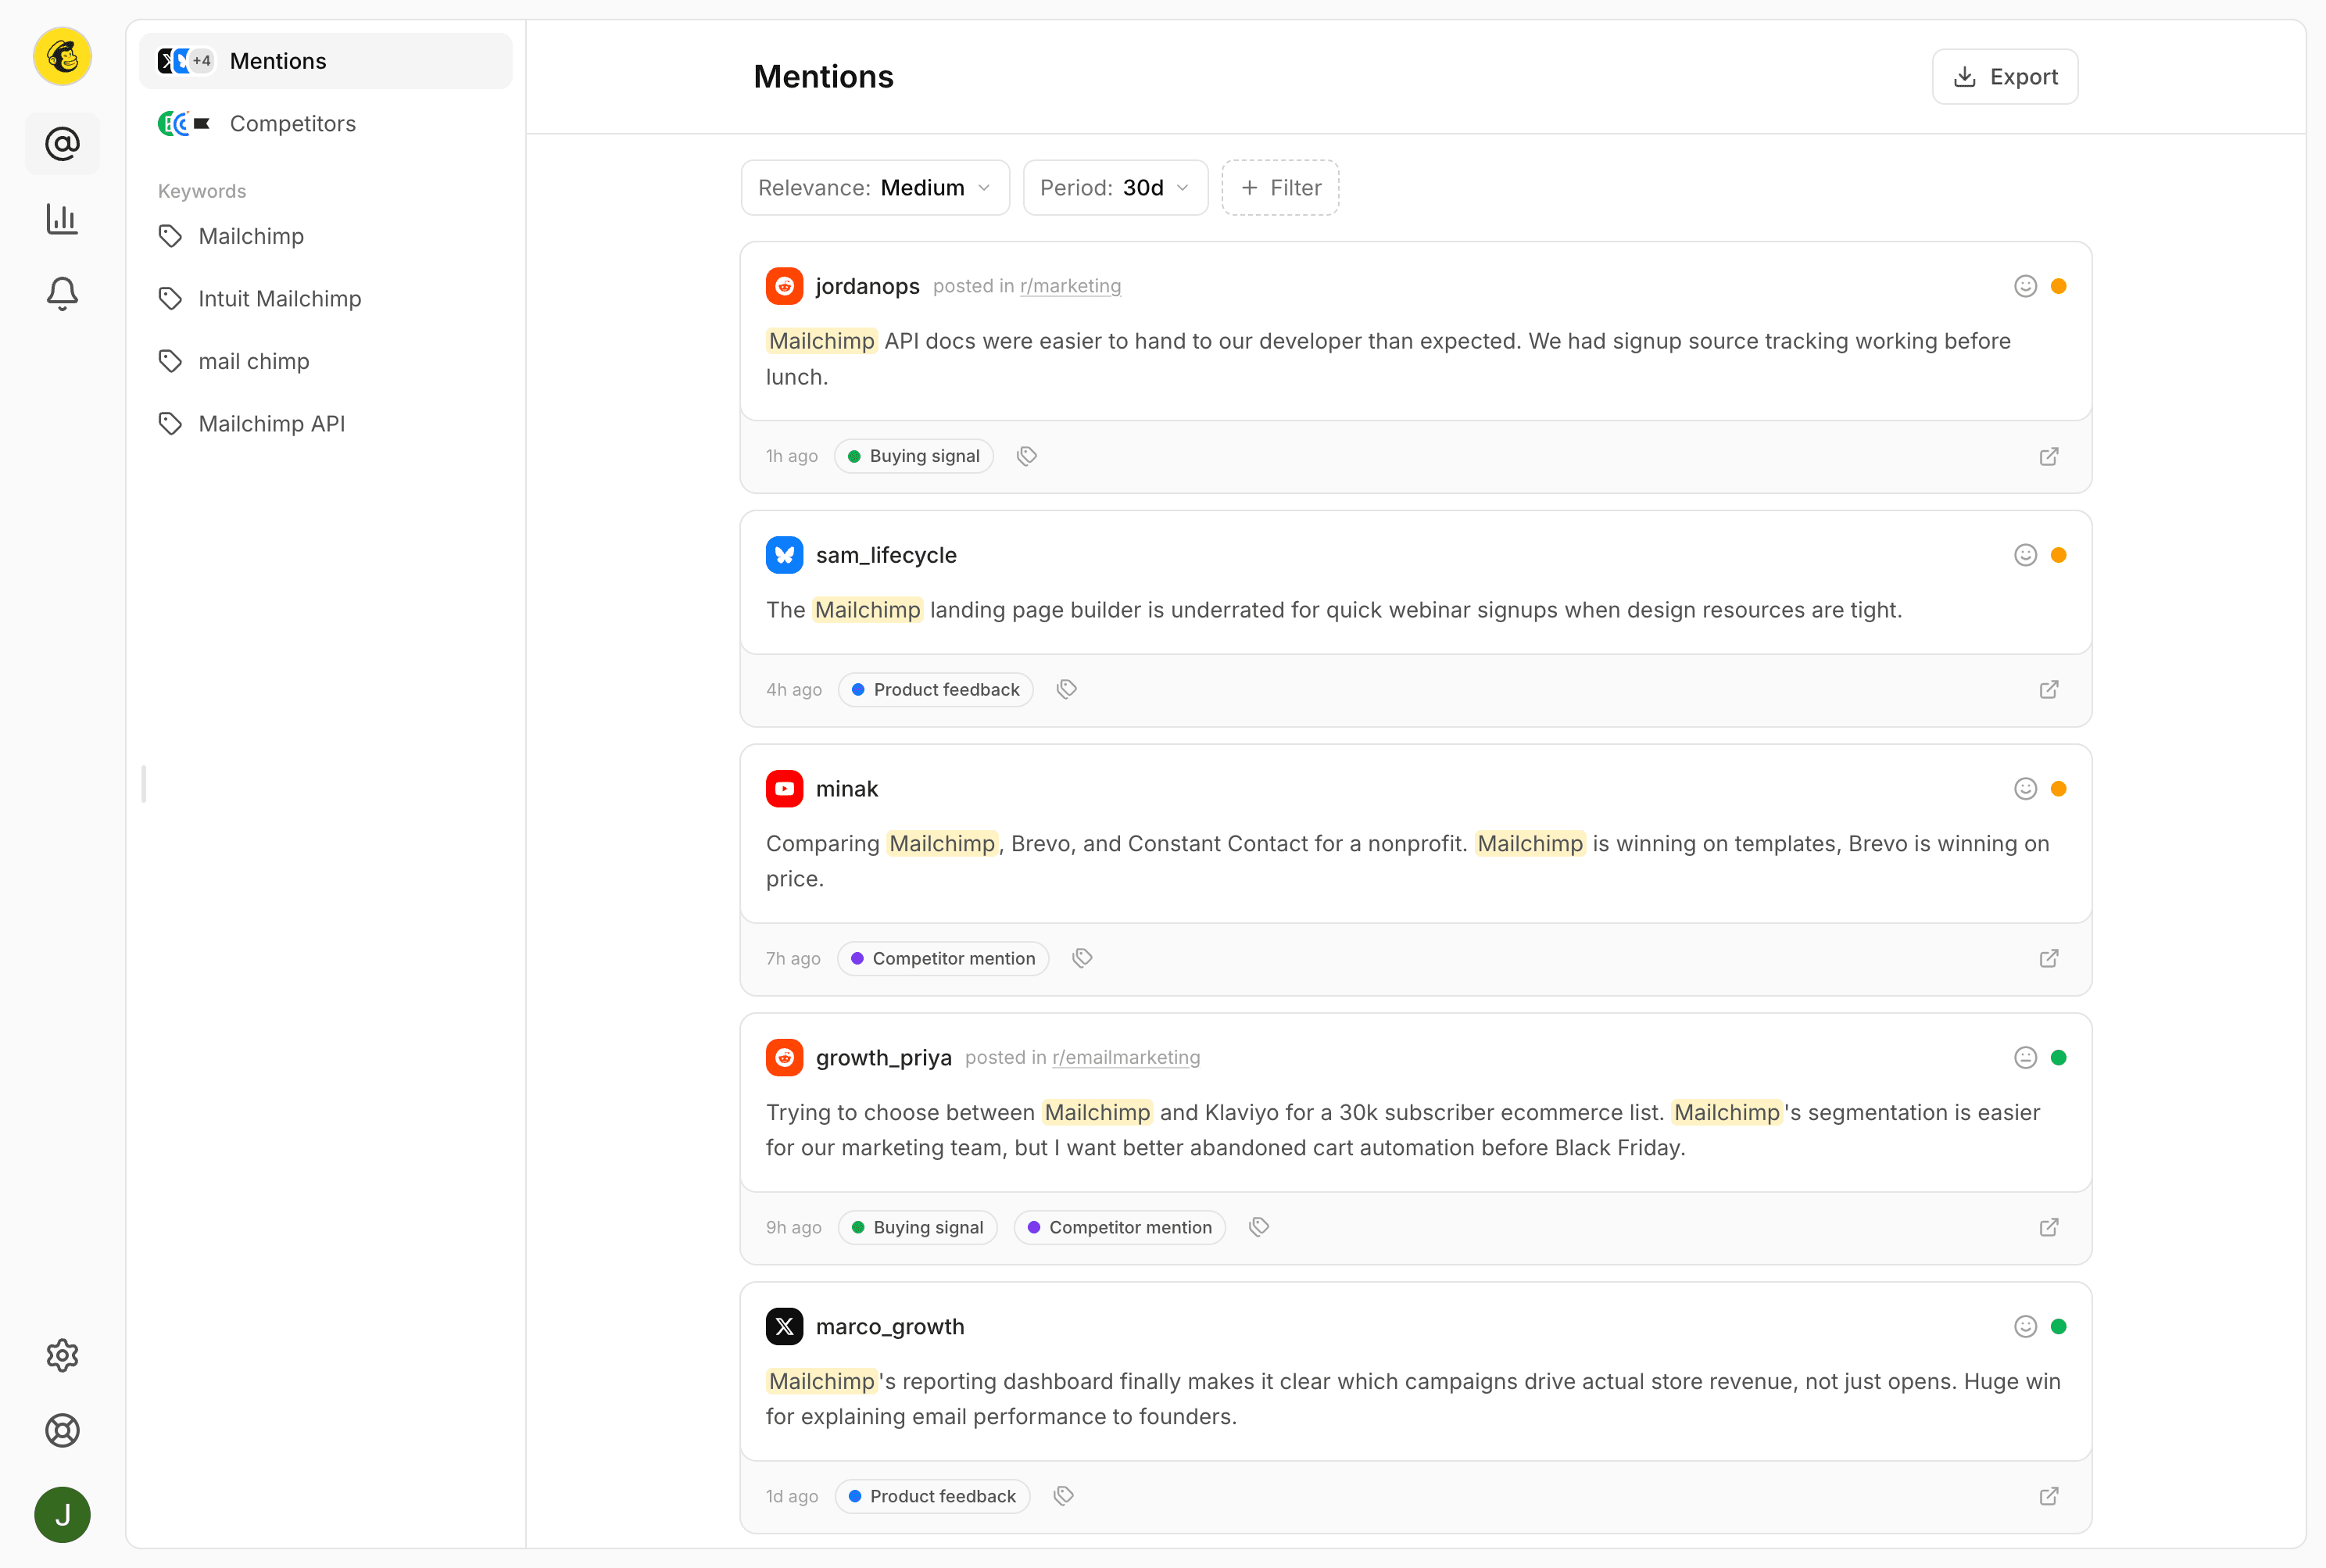Viewport: 2326px width, 1568px height.
Task: Open the r/emailmarketing subreddit link
Action: coord(1126,1058)
